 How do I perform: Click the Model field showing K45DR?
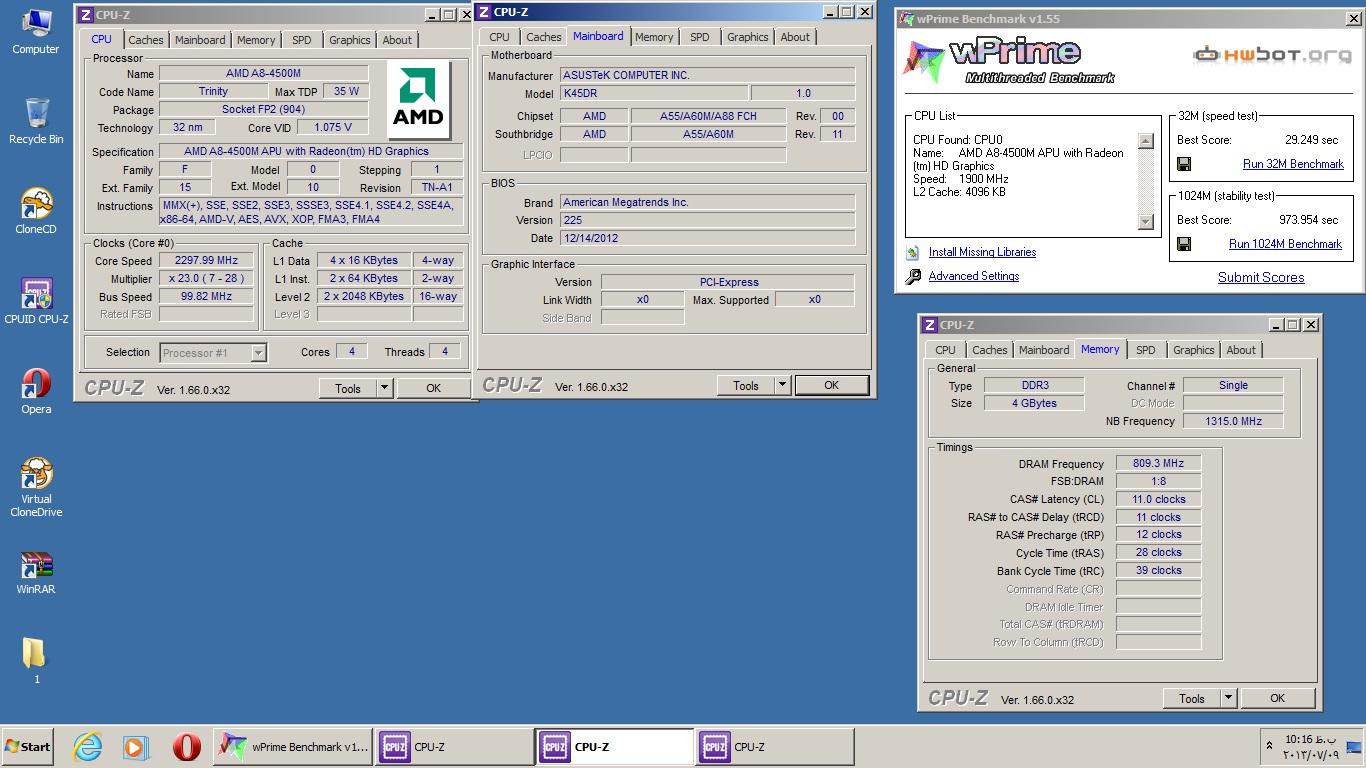654,94
